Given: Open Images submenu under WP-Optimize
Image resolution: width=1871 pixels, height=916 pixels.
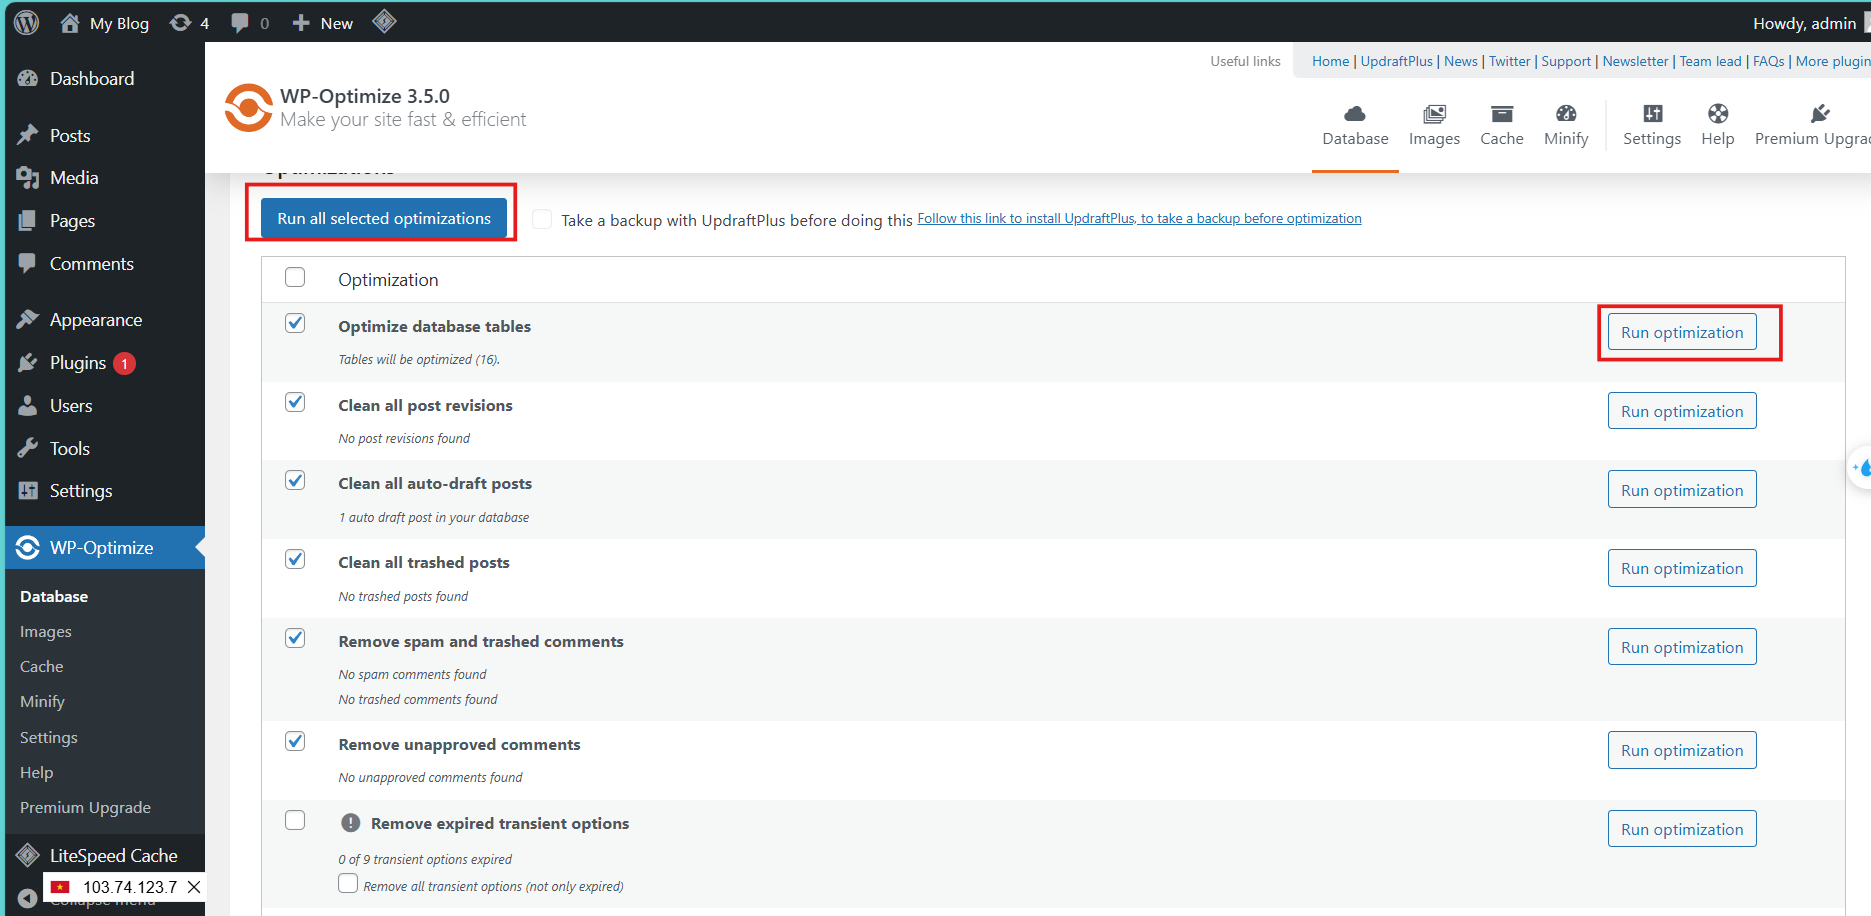Looking at the screenshot, I should [46, 632].
